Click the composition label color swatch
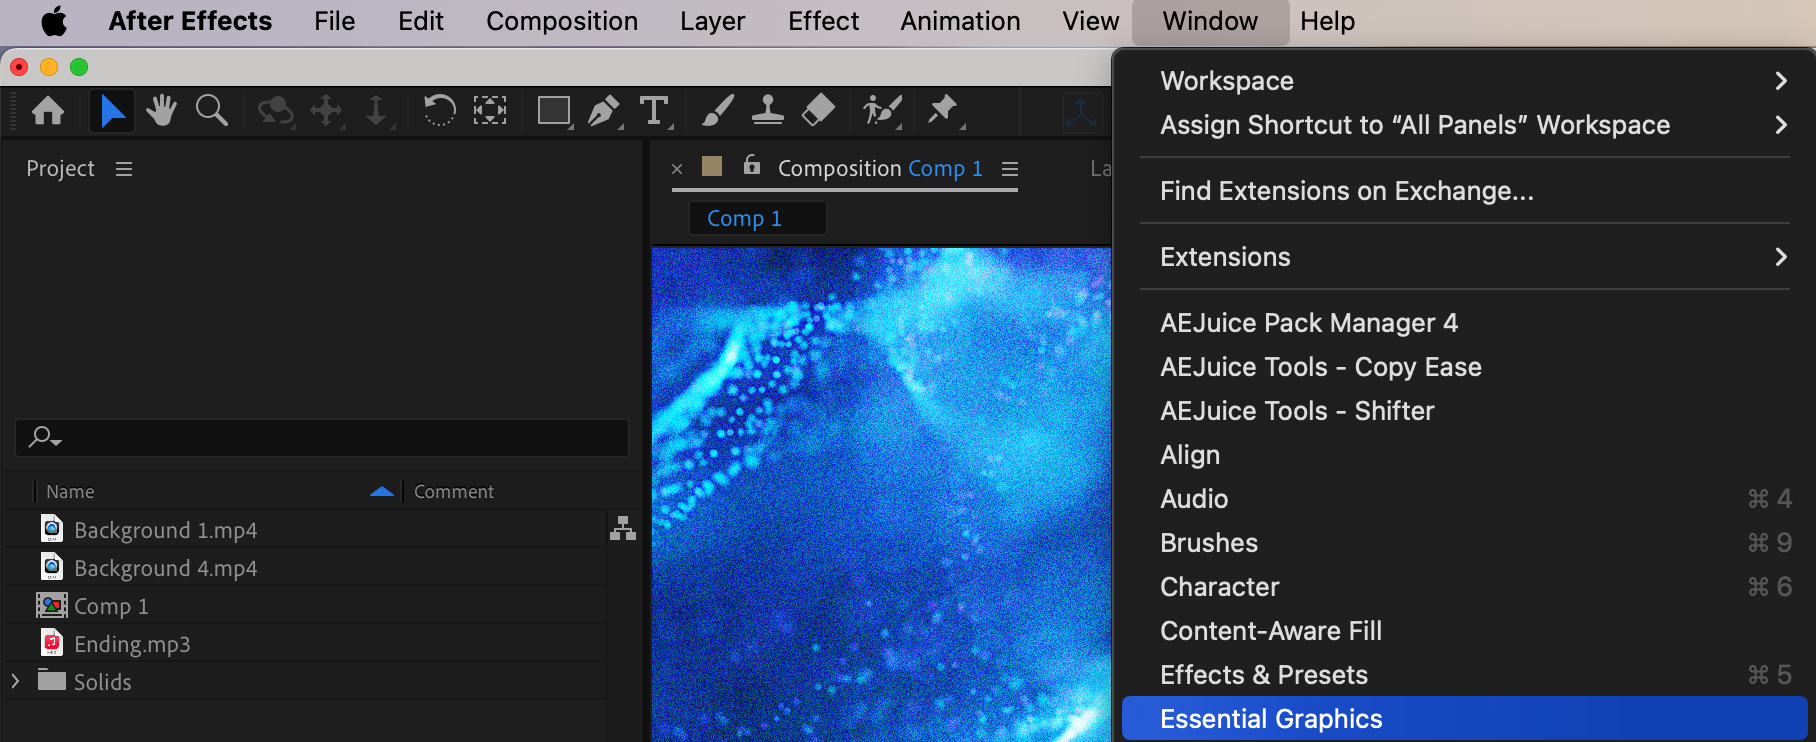1816x742 pixels. tap(712, 166)
